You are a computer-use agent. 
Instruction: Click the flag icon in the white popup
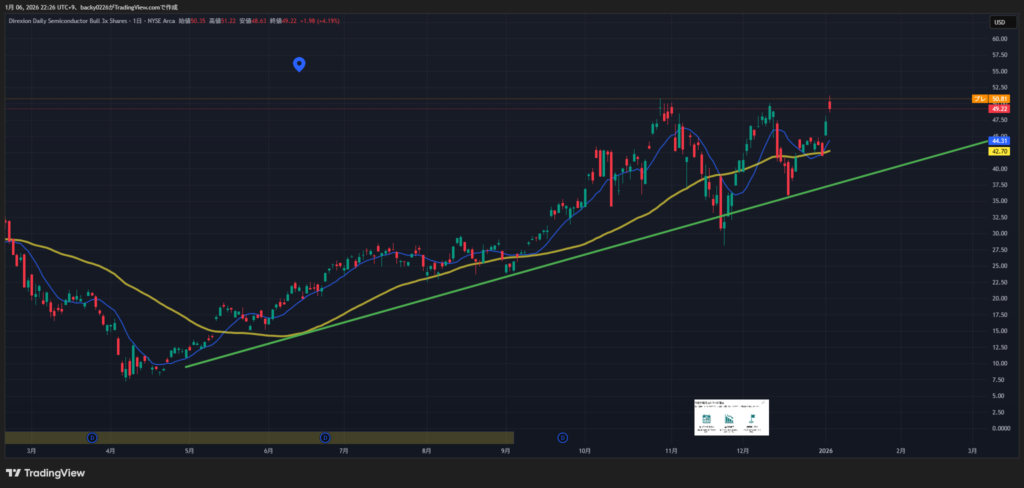(754, 417)
